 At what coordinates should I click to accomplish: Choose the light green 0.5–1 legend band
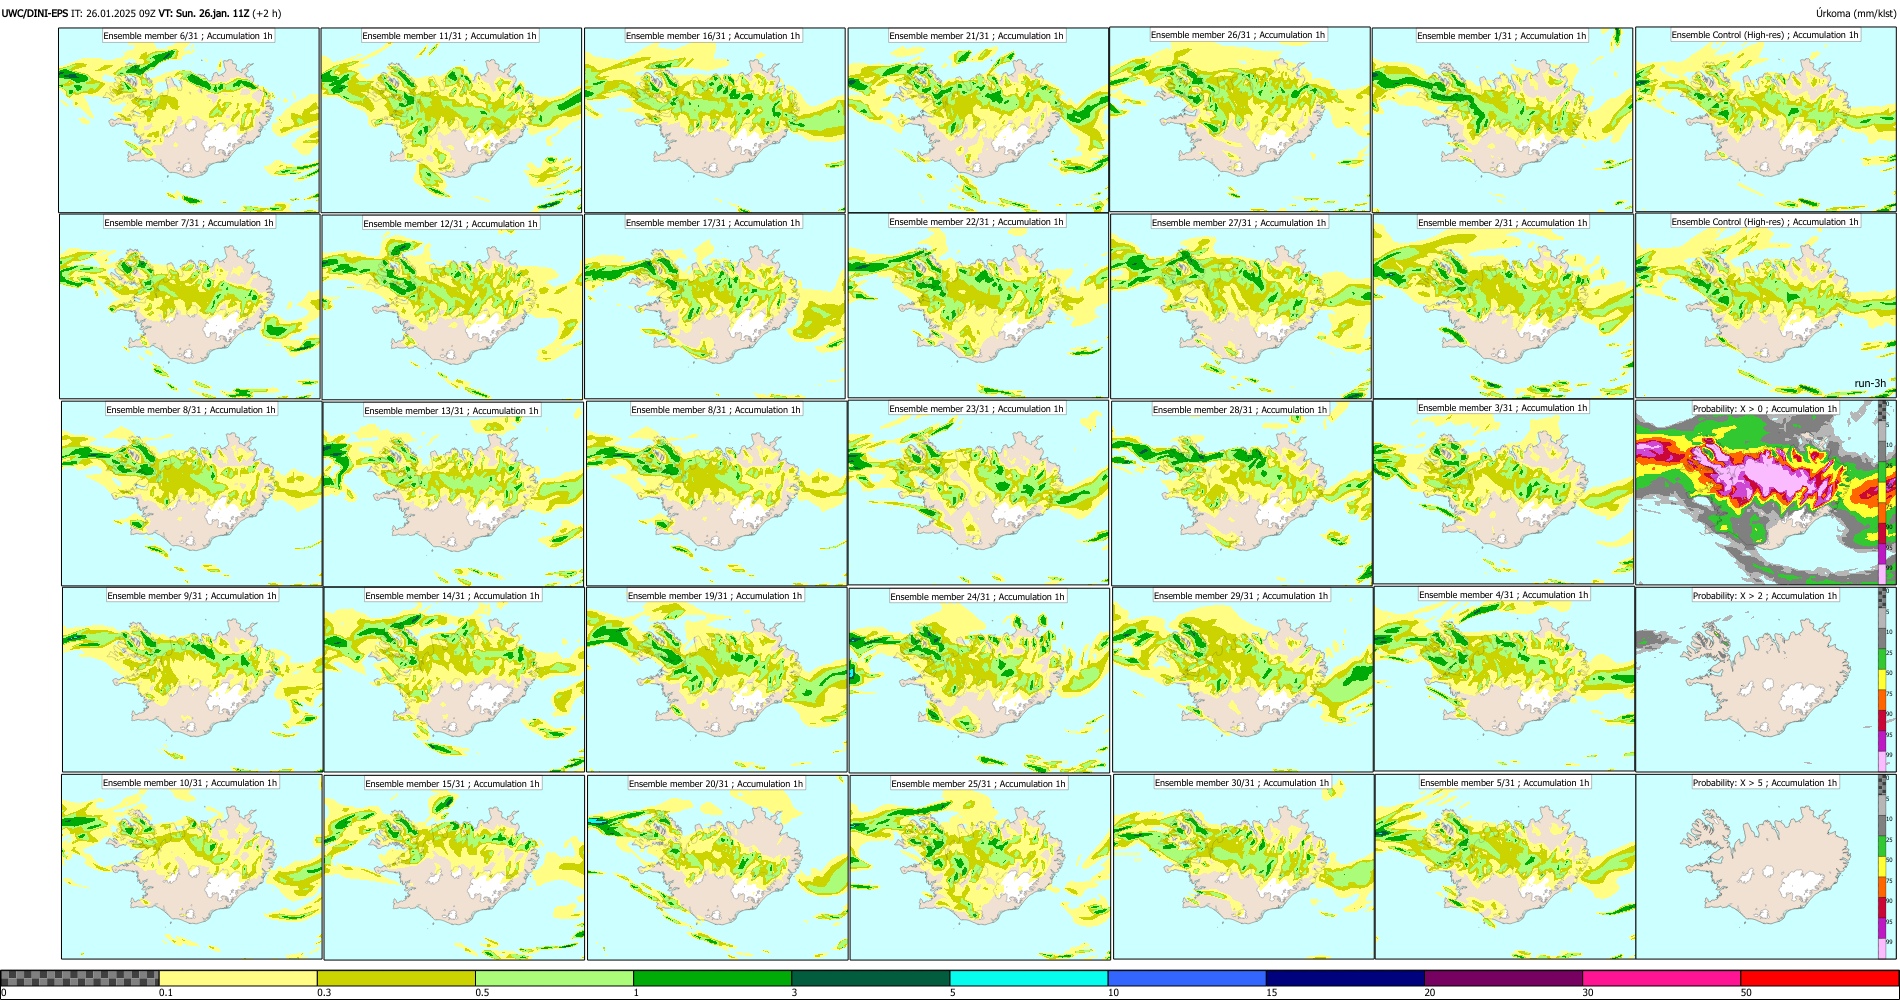coord(554,978)
